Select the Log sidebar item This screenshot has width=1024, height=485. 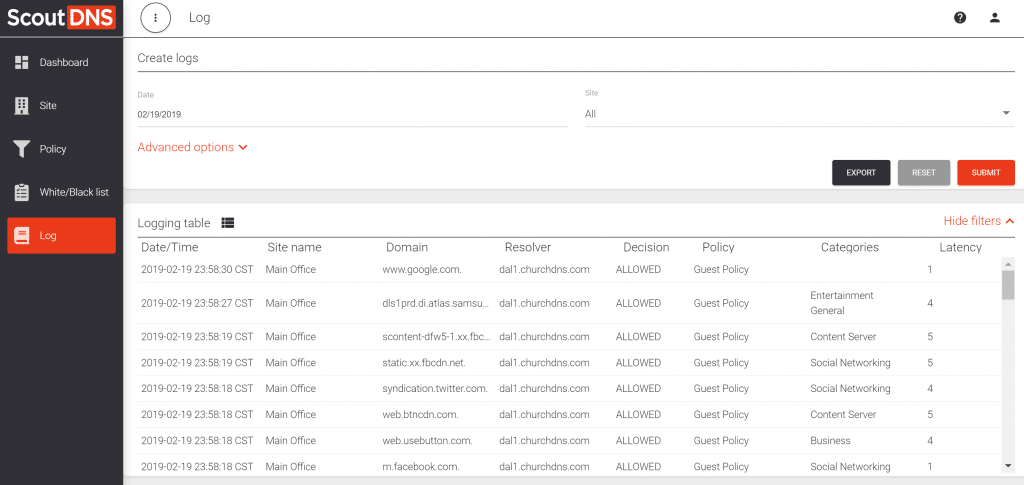[61, 236]
